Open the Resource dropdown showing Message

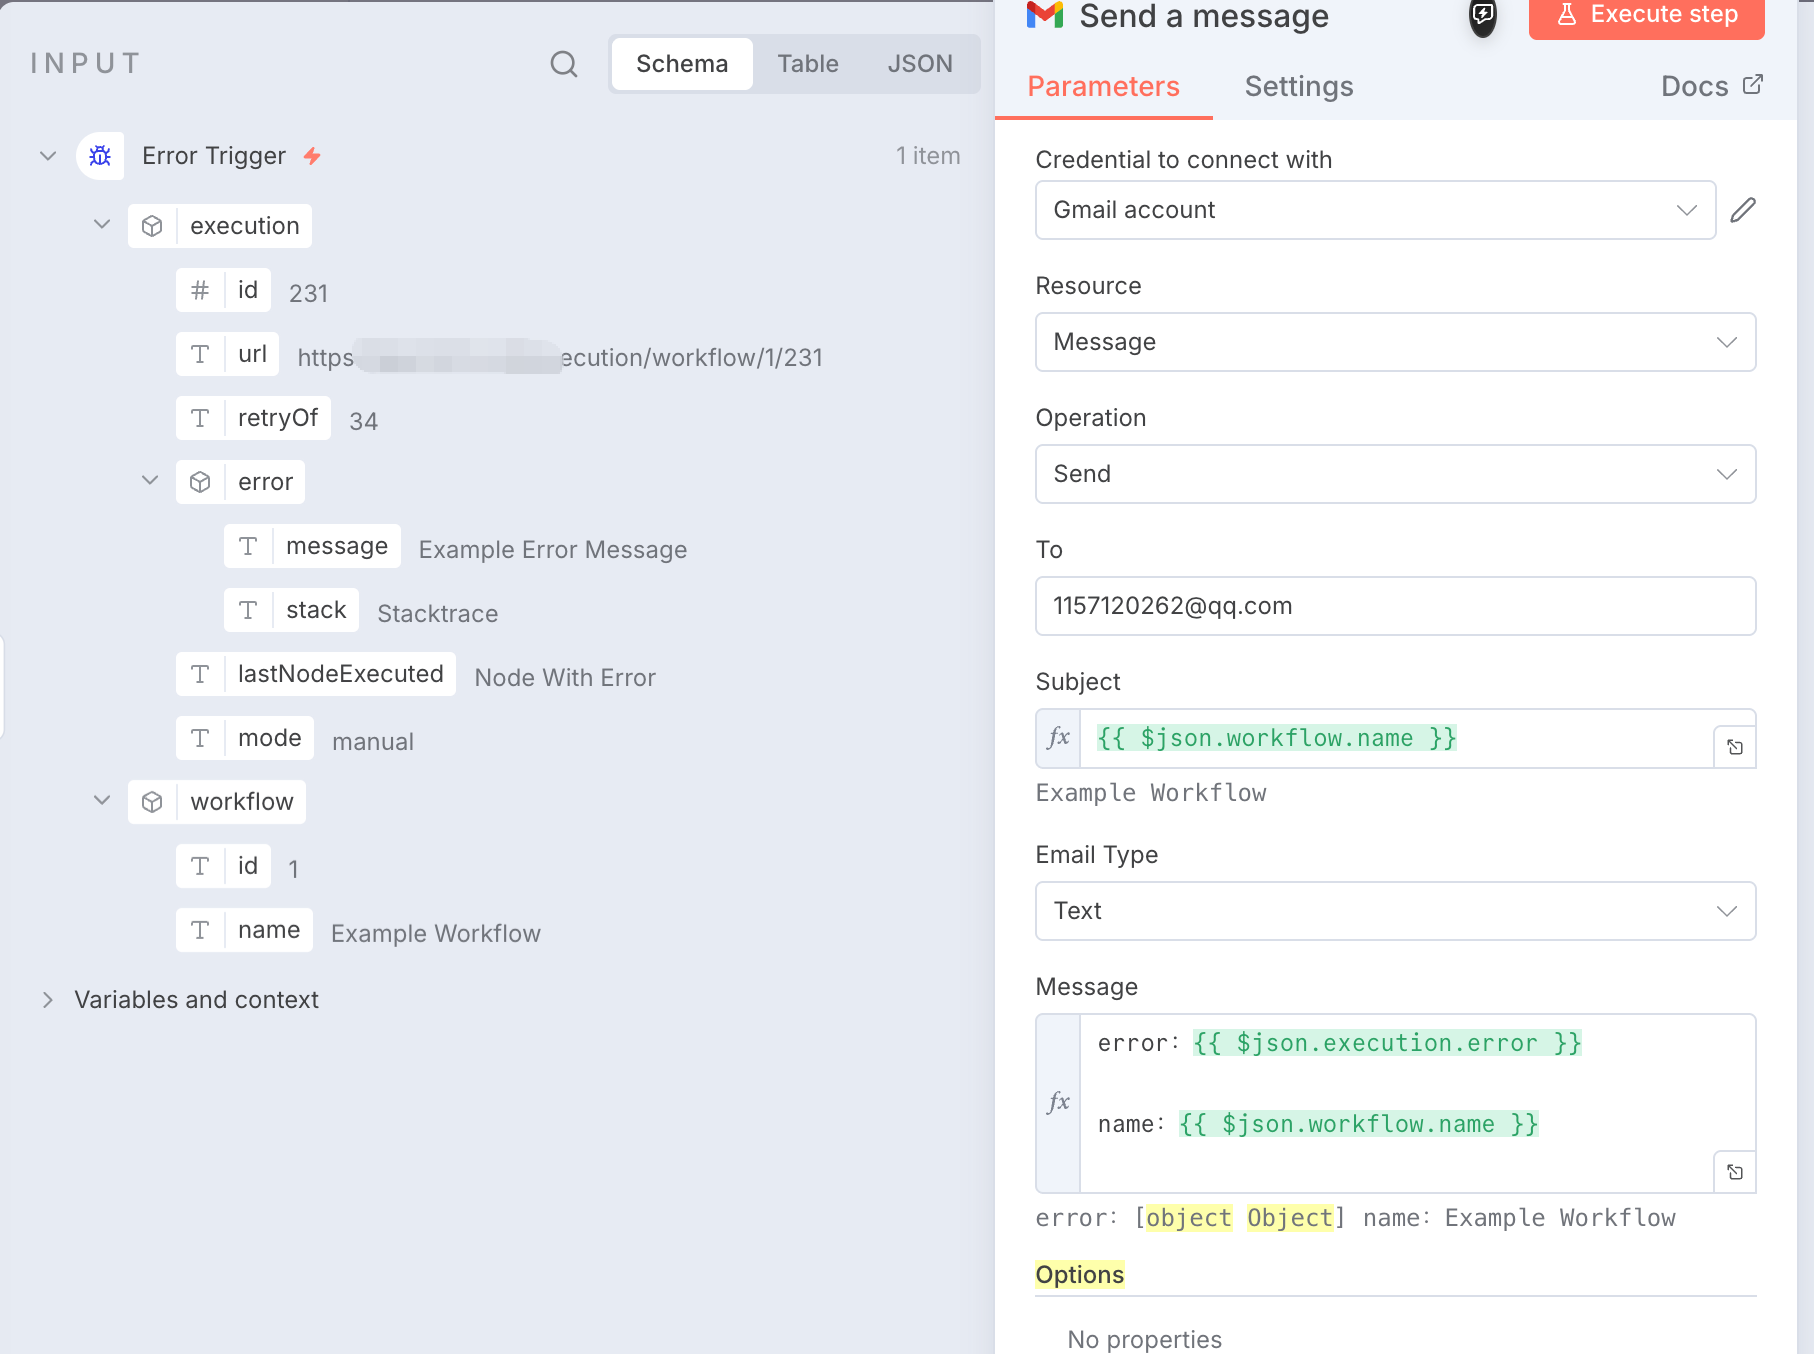1395,342
